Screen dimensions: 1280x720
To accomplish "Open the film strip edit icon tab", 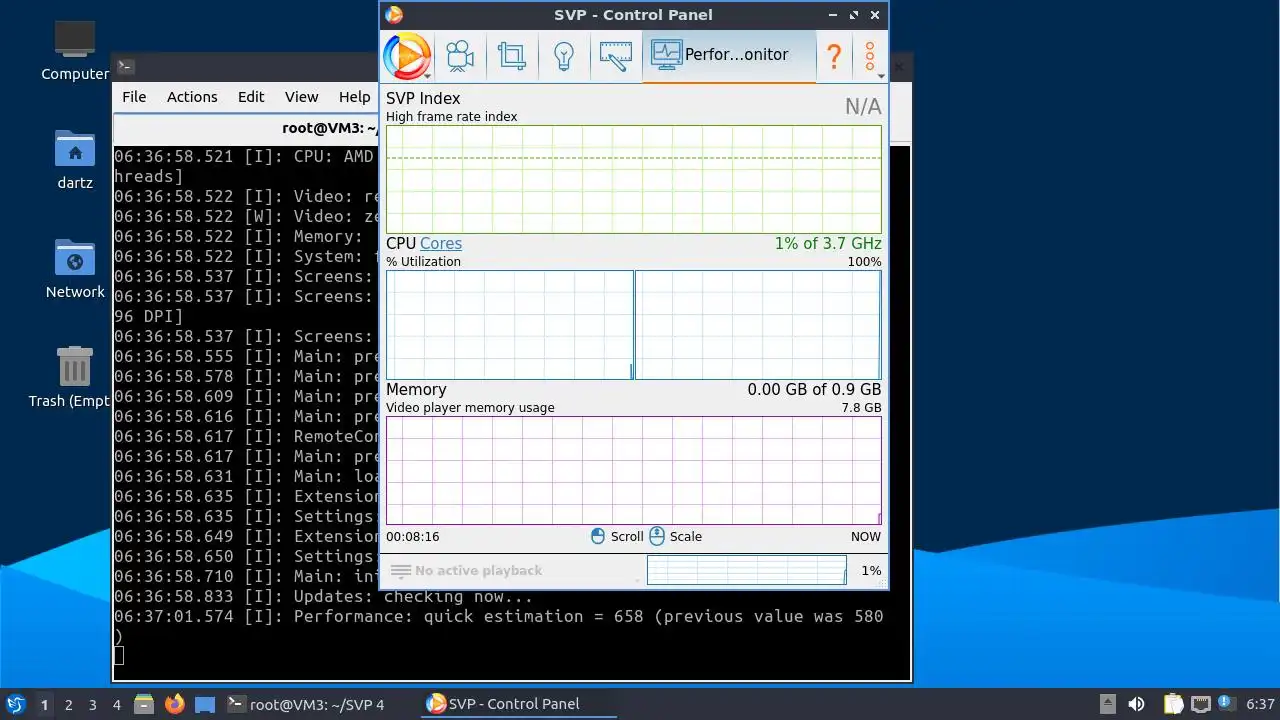I will point(616,56).
